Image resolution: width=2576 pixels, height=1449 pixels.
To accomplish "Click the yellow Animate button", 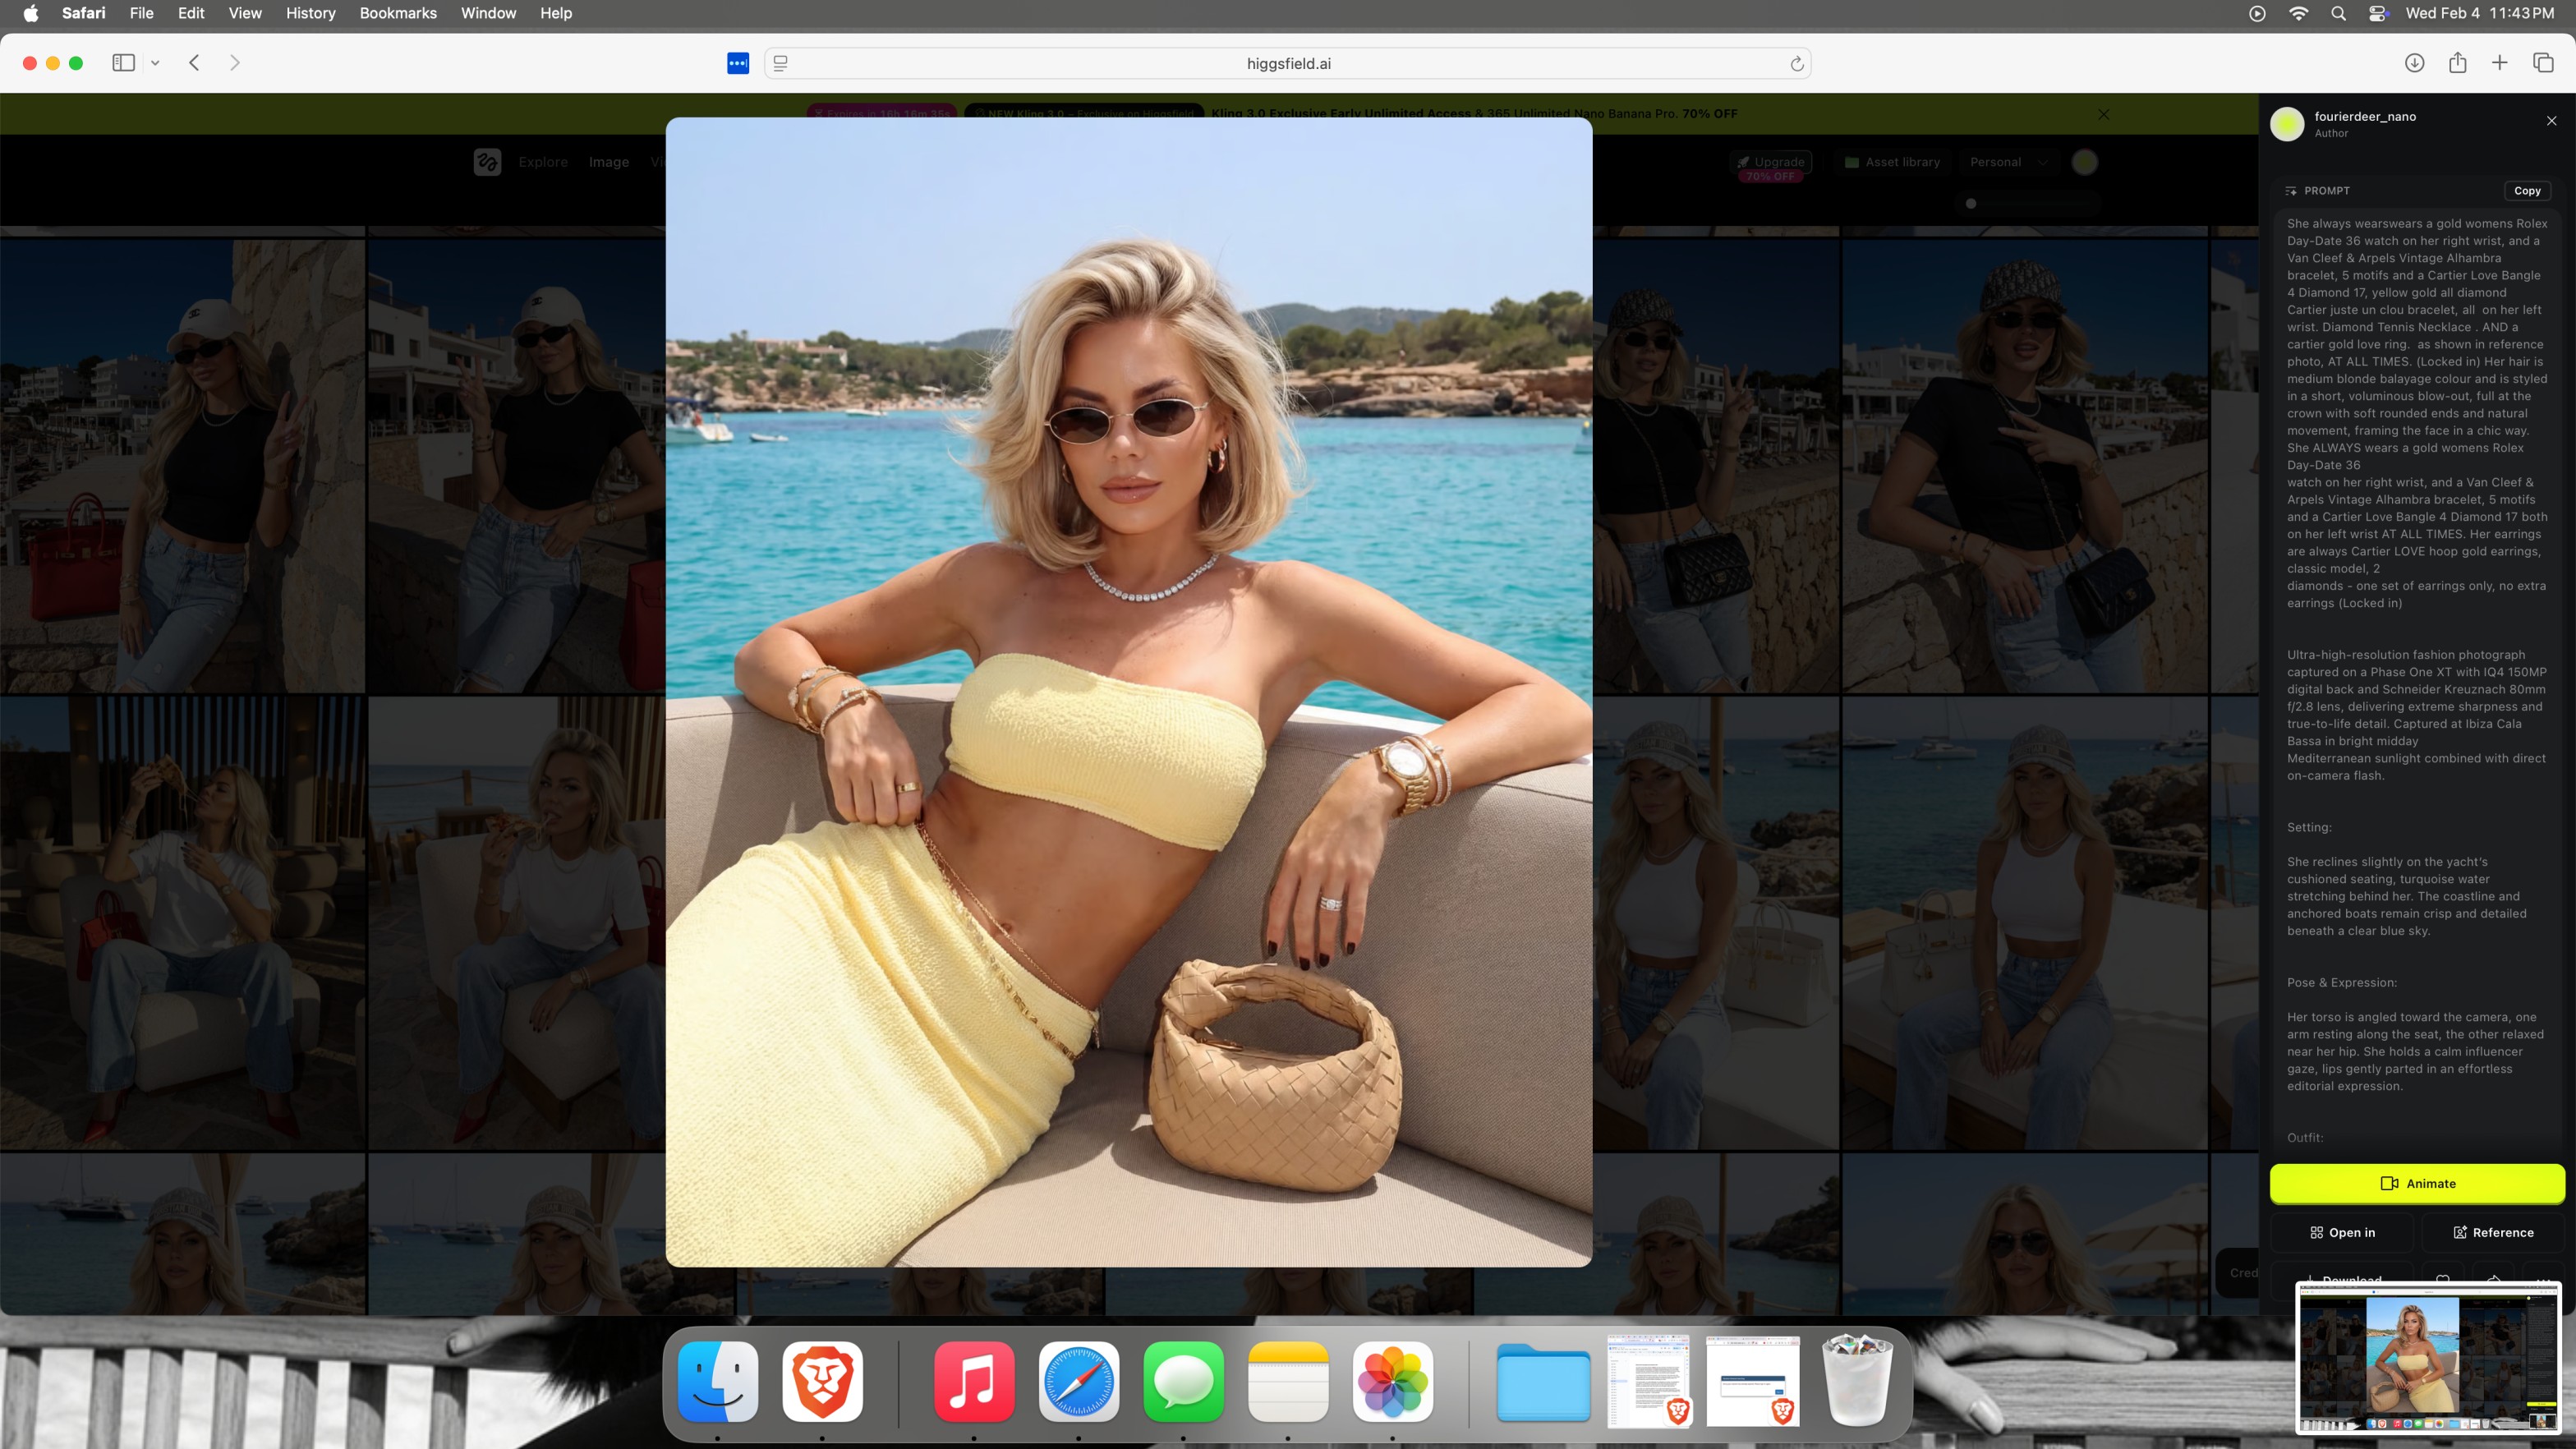I will coord(2416,1183).
